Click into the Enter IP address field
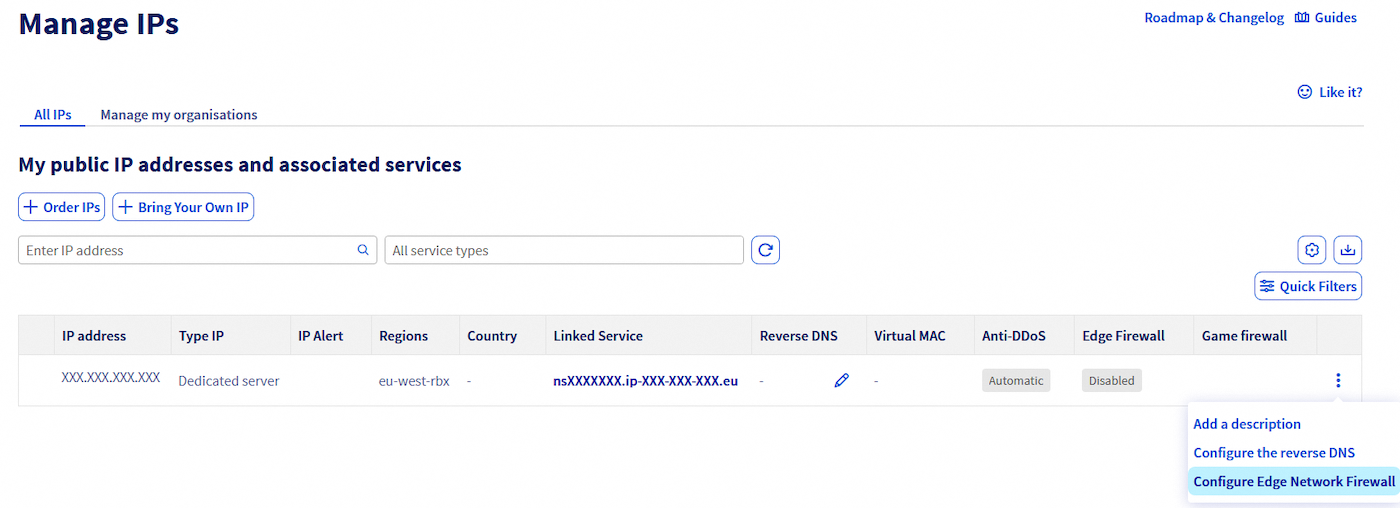Image resolution: width=1400 pixels, height=508 pixels. coord(188,250)
